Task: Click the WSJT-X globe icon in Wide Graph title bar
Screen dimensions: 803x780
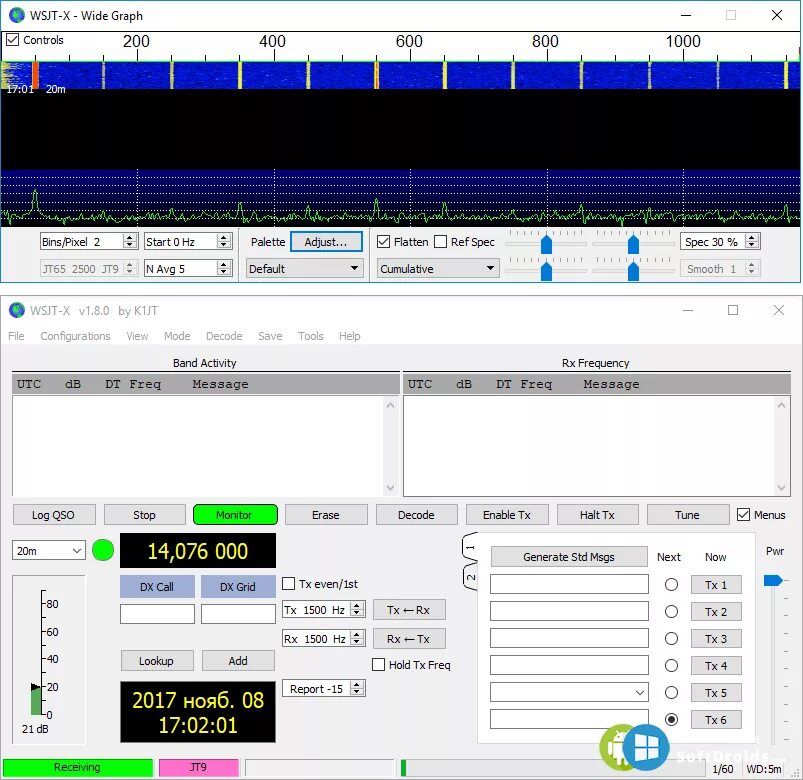Action: 17,15
